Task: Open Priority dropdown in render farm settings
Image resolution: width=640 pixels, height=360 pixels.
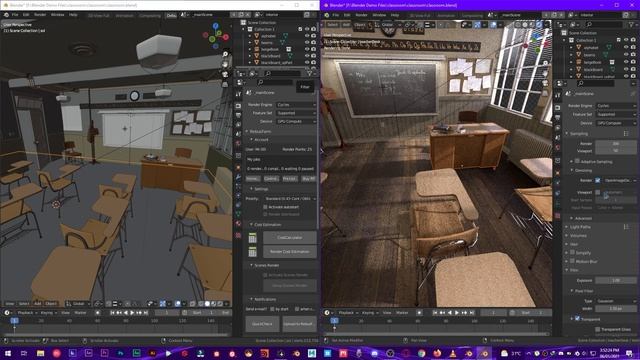Action: [290, 198]
